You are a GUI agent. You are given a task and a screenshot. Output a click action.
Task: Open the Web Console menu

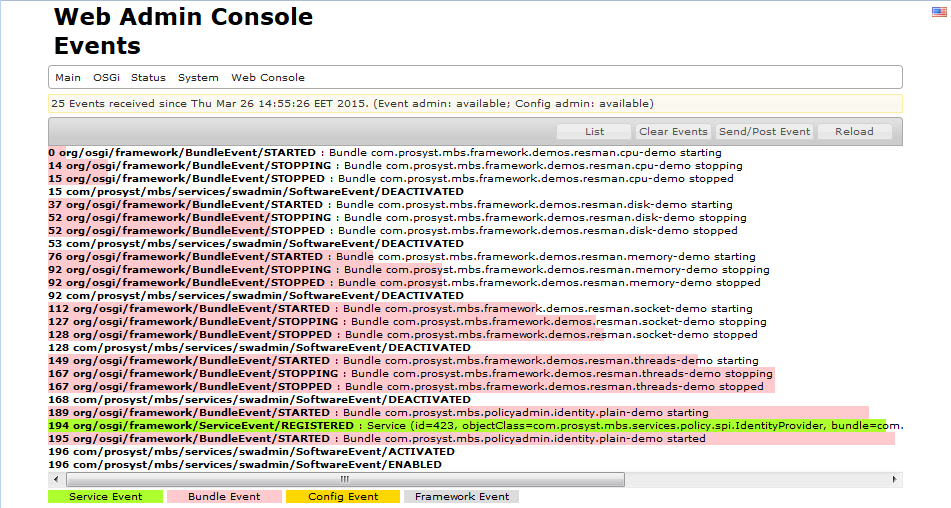point(268,78)
